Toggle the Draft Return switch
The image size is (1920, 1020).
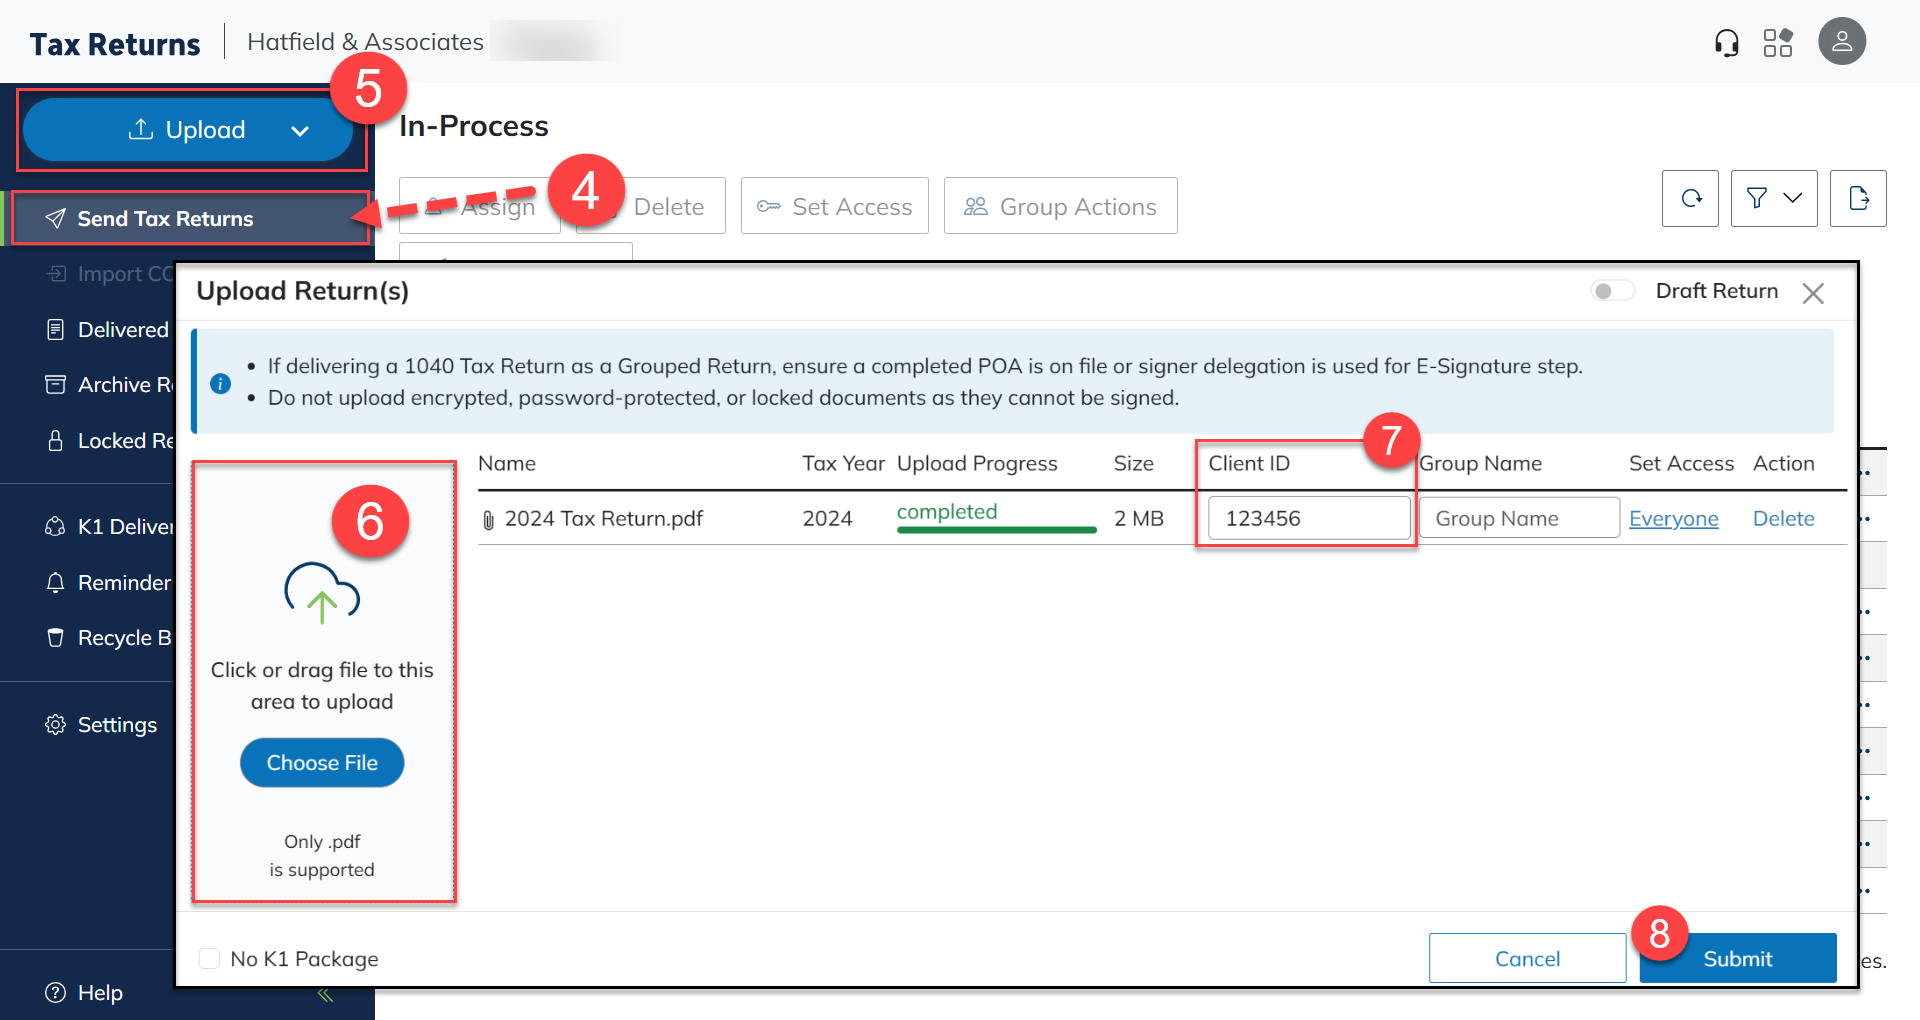click(1612, 291)
